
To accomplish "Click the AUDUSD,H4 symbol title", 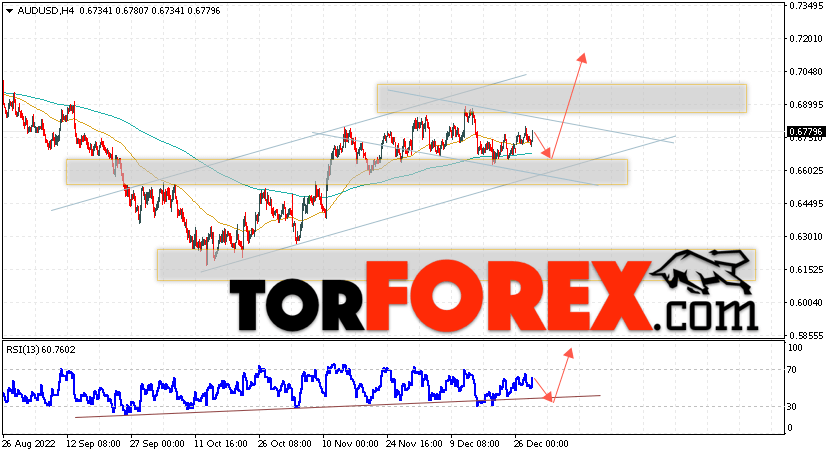I will [46, 11].
